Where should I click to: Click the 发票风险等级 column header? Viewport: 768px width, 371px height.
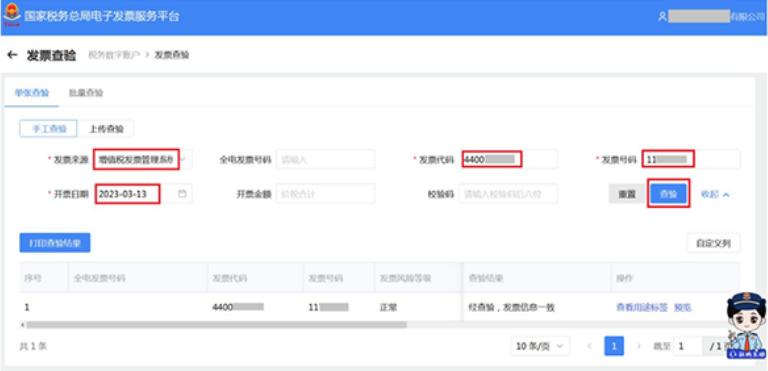coord(405,278)
